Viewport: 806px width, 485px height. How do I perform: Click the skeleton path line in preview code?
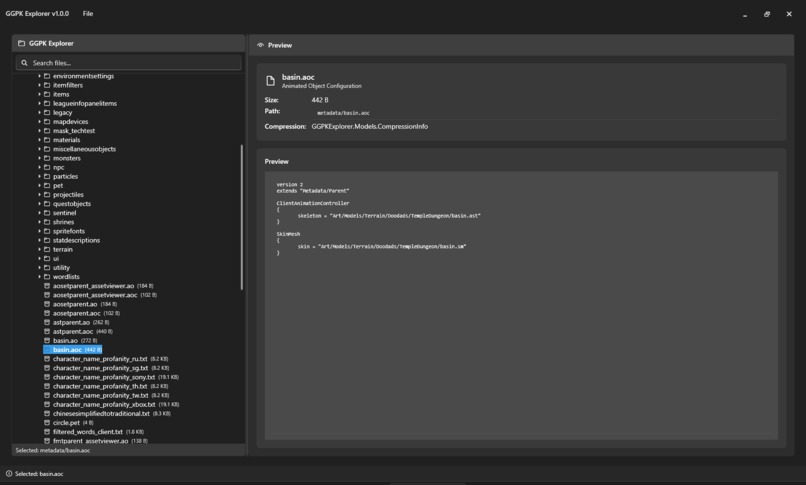point(389,216)
